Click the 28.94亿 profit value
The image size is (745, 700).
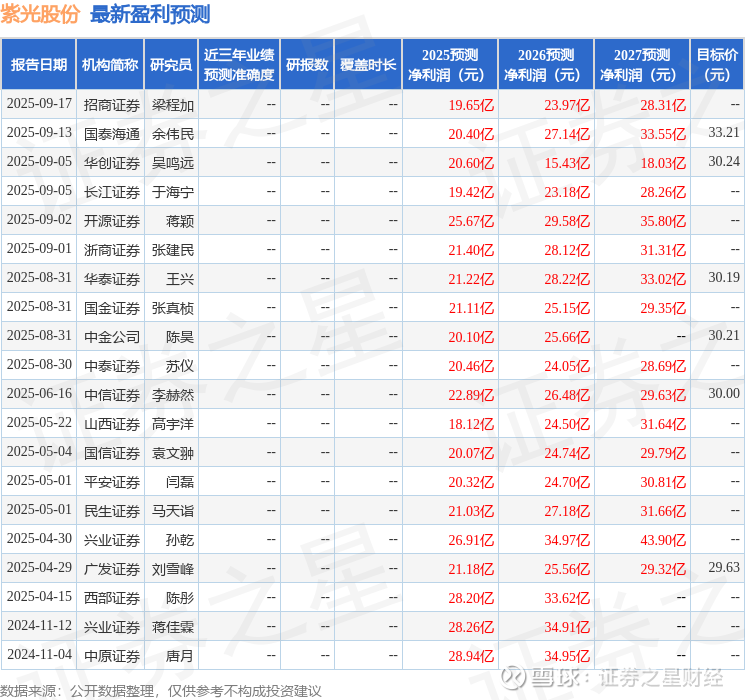471,656
